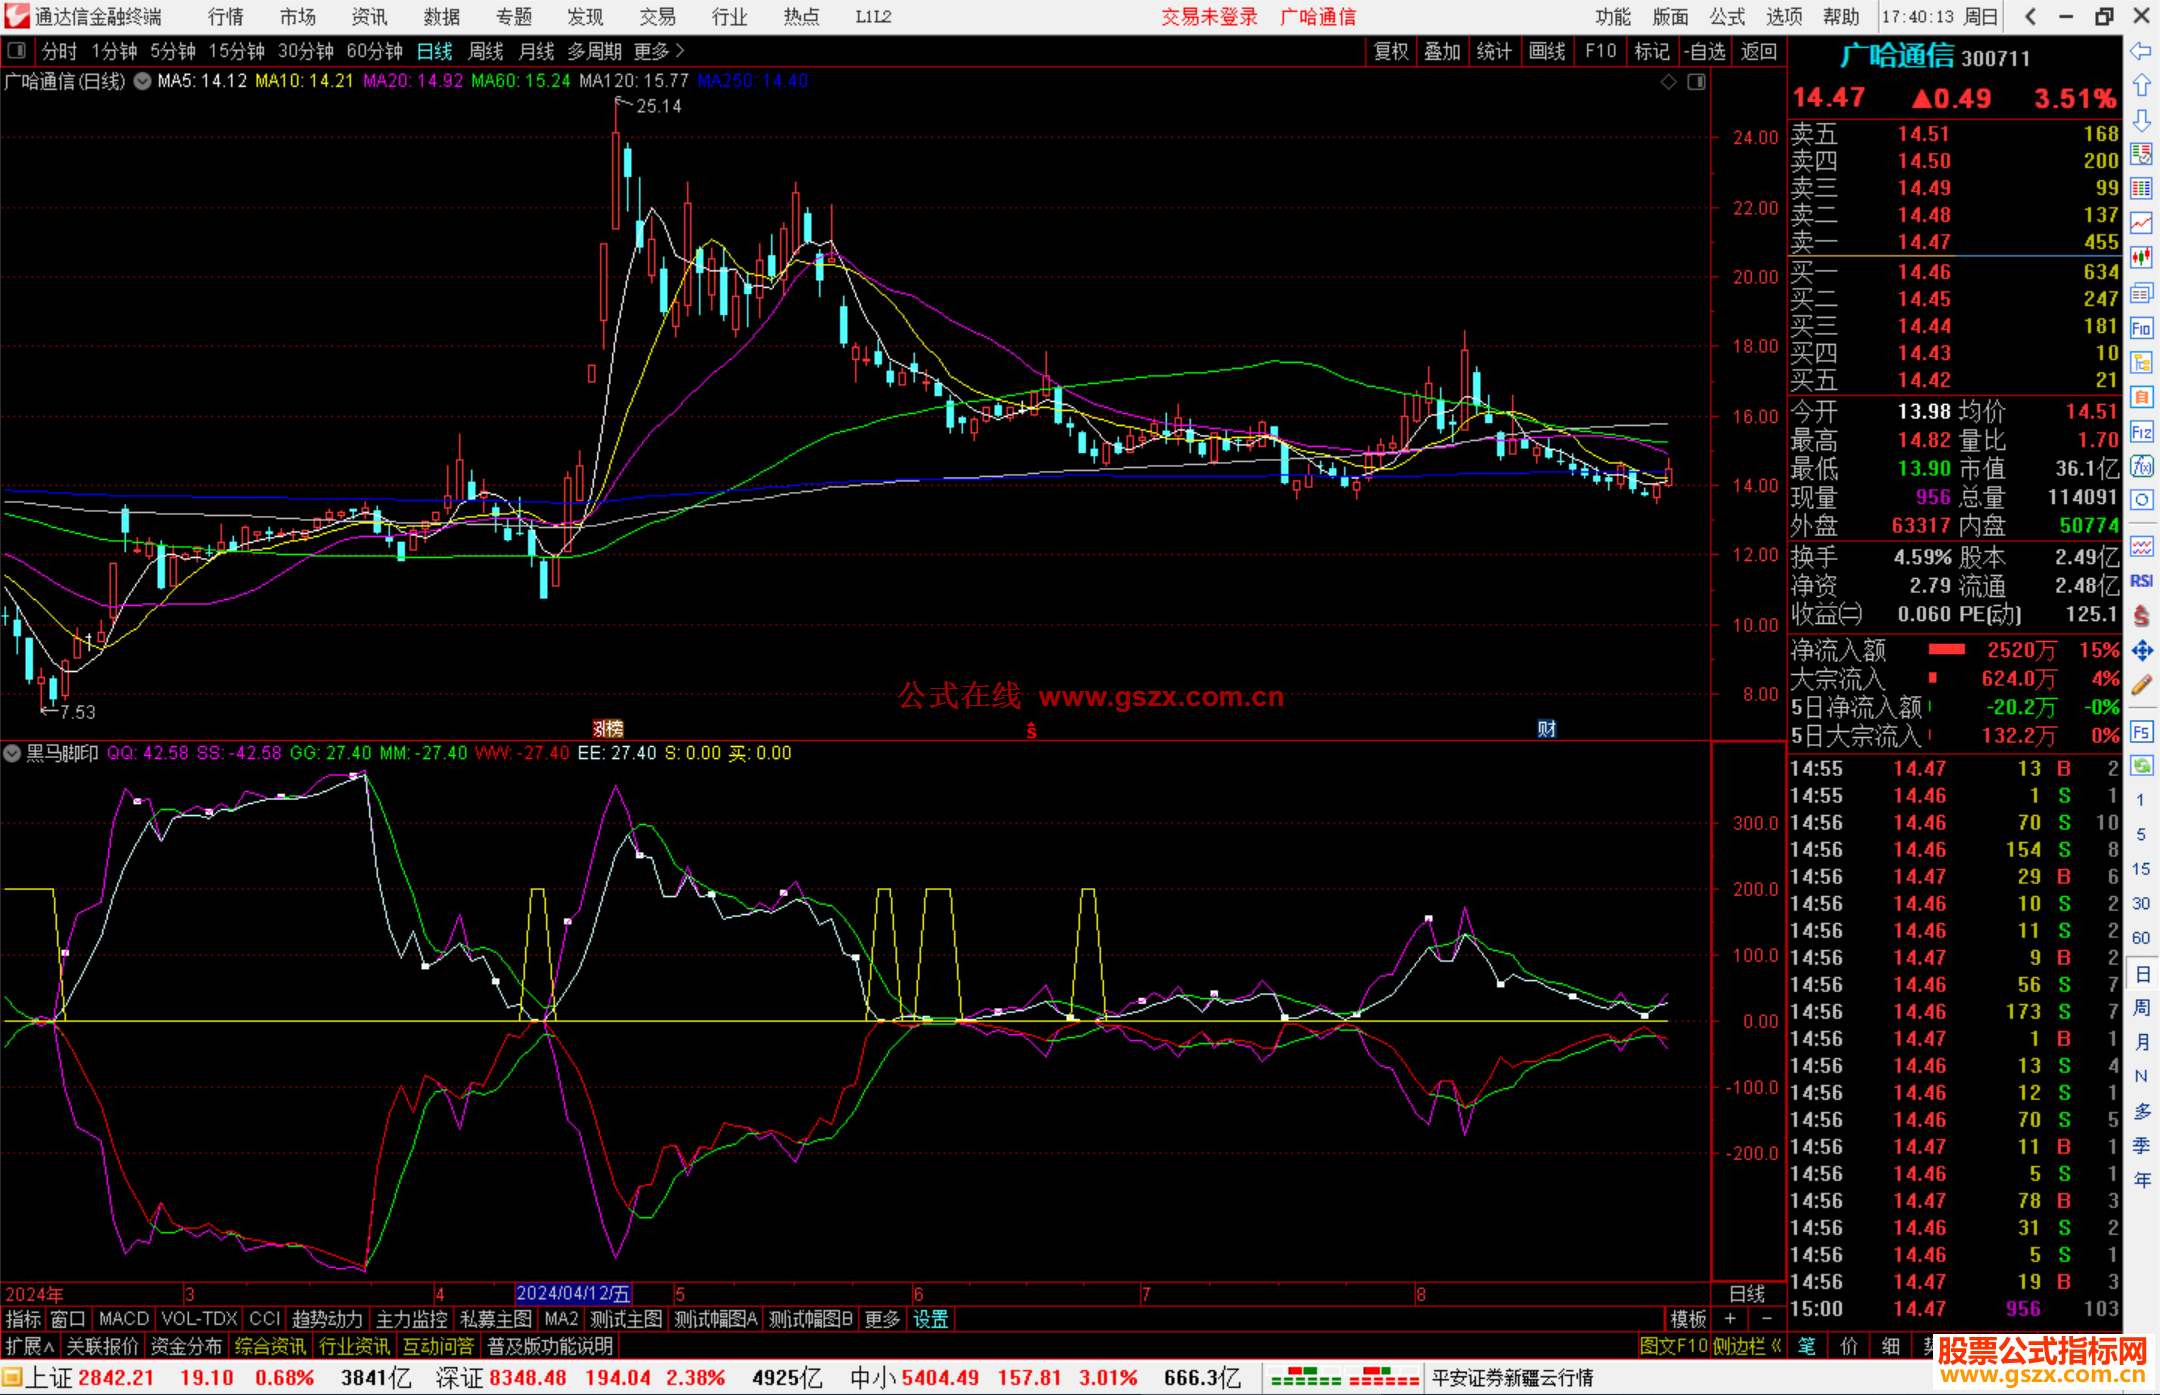Click the 设置 indicator settings link
Viewport: 2160px width, 1395px height.
coord(930,1319)
